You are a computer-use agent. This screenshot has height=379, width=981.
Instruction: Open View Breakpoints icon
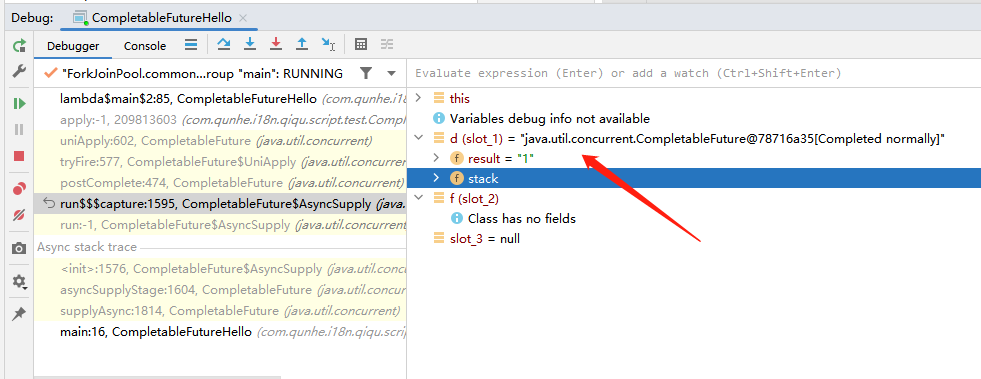19,188
